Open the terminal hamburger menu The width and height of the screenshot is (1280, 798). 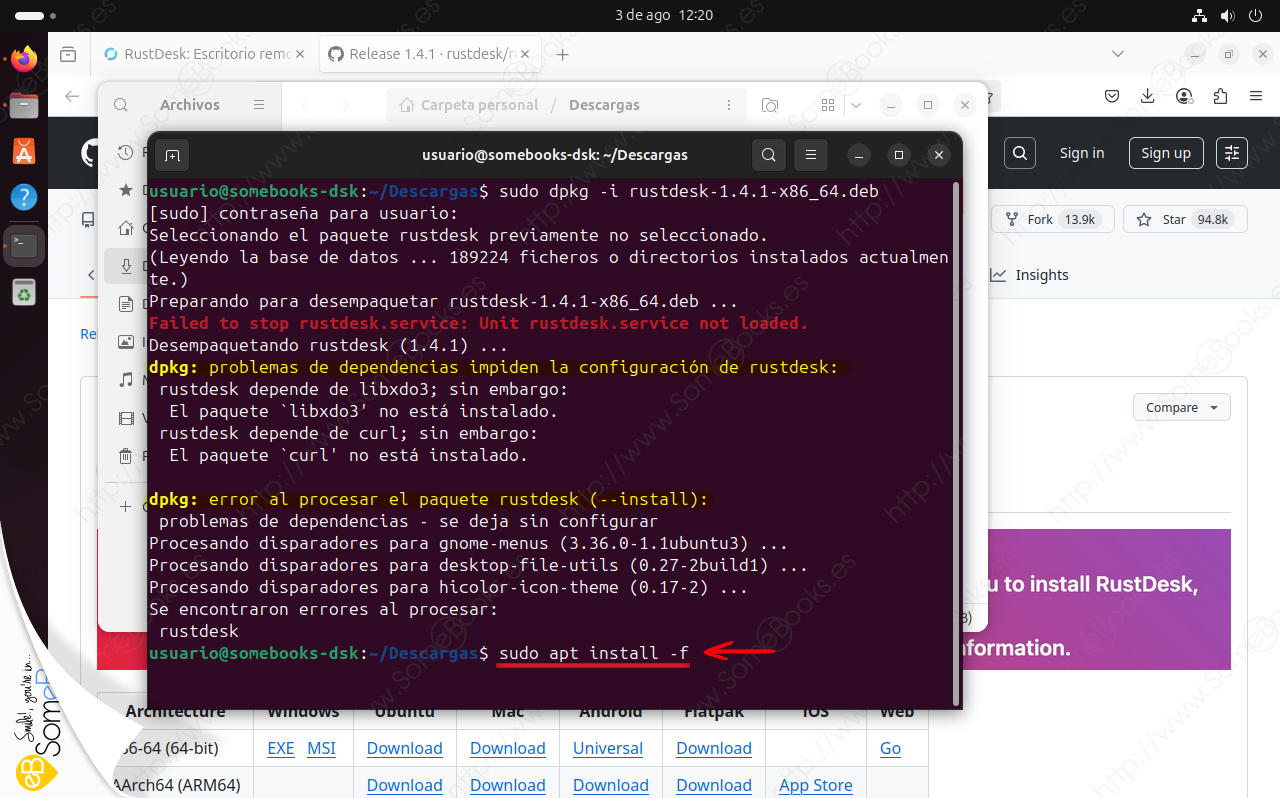(811, 155)
